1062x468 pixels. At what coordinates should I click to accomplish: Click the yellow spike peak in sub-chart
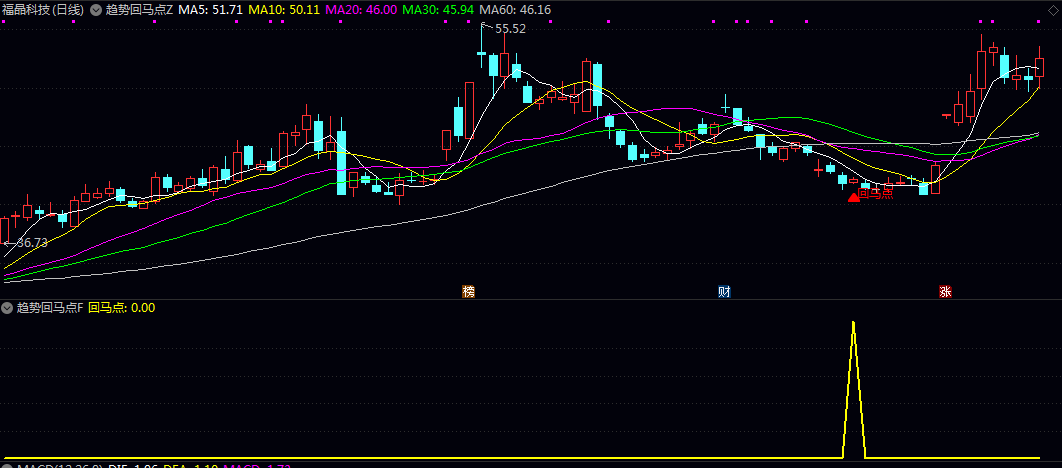pyautogui.click(x=853, y=324)
